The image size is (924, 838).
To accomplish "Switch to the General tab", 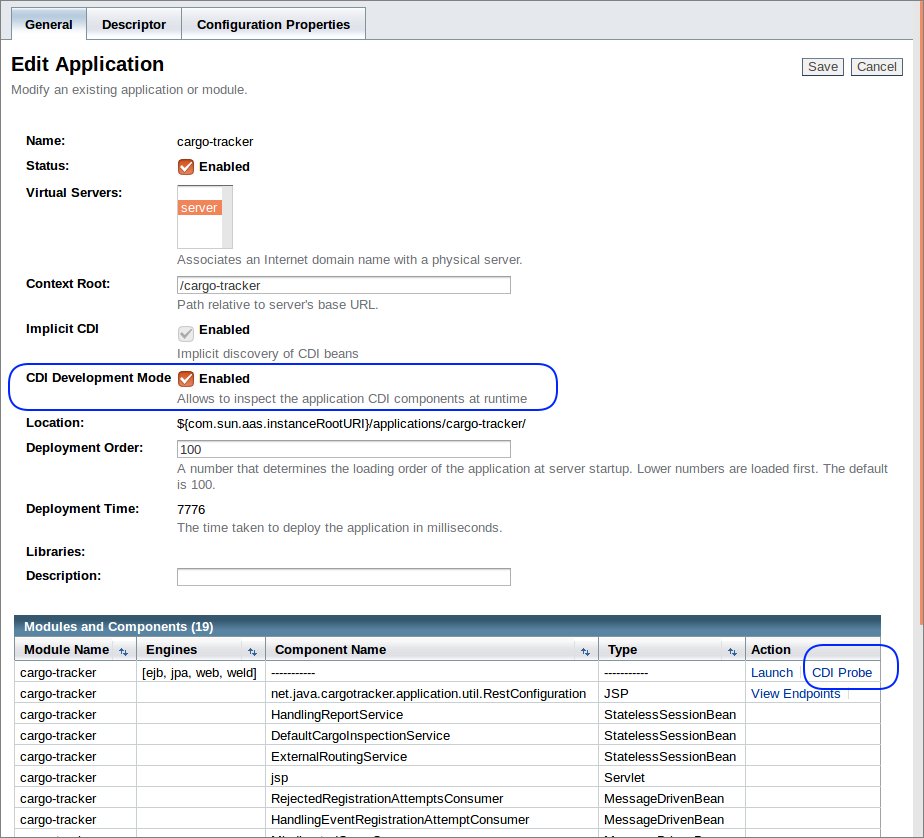I will (48, 24).
